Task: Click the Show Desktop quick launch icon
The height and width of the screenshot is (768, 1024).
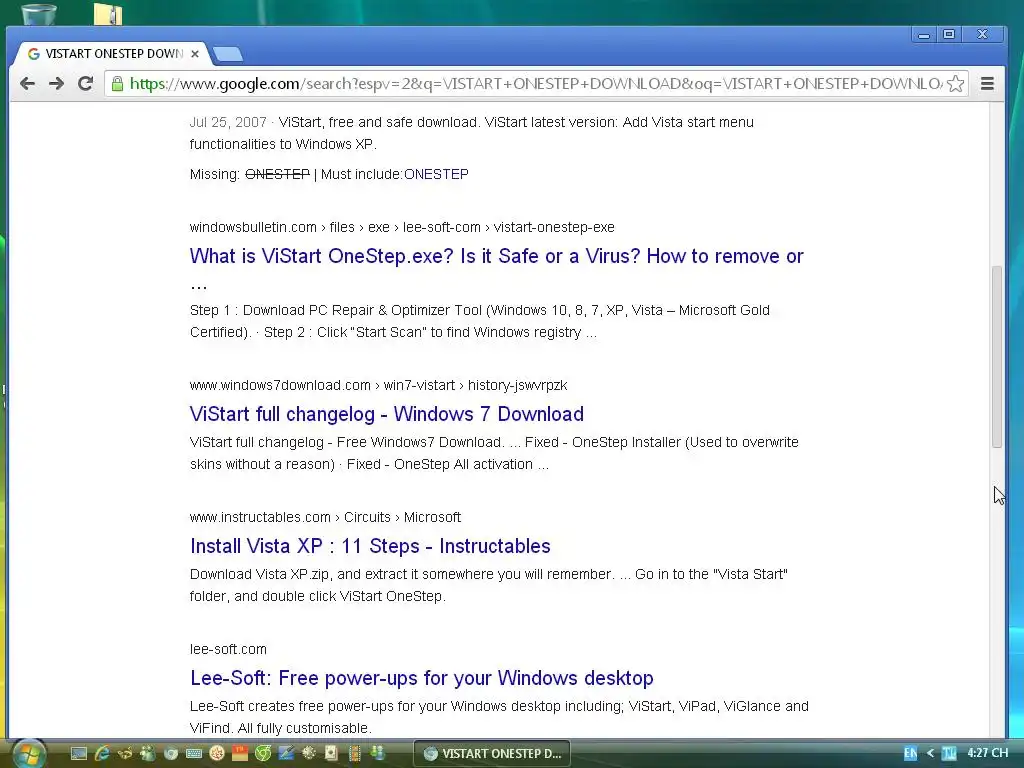Action: pos(78,754)
